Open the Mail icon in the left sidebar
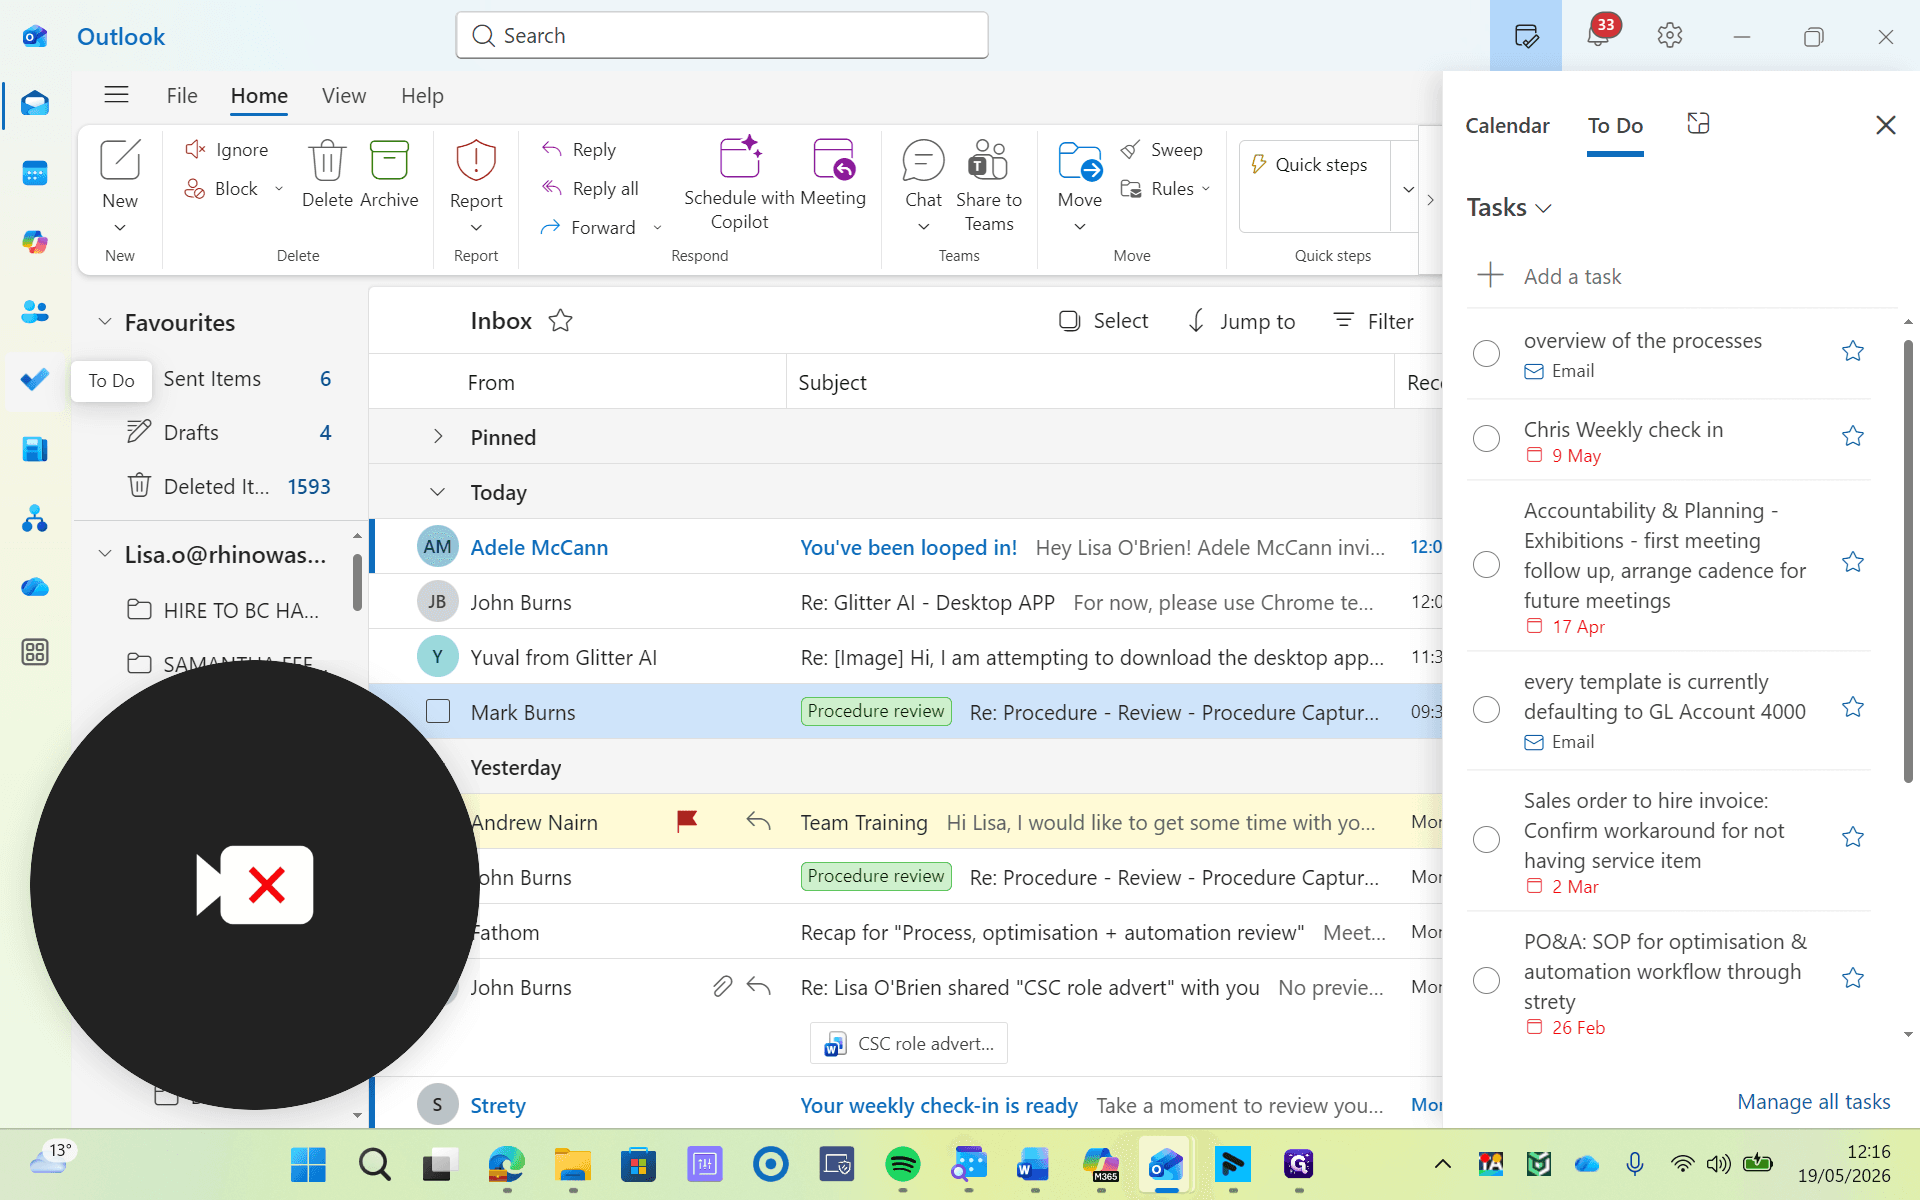Image resolution: width=1920 pixels, height=1200 pixels. [35, 104]
